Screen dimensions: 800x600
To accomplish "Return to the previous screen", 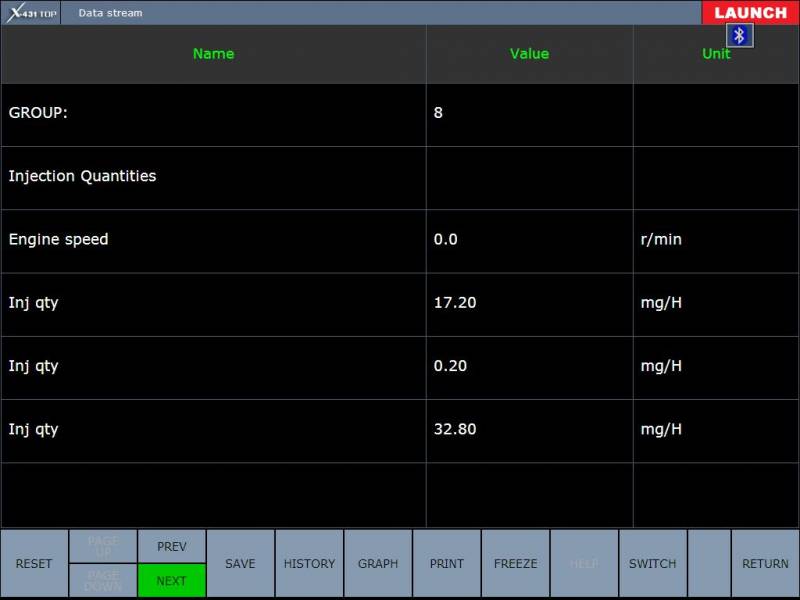I will tap(765, 564).
